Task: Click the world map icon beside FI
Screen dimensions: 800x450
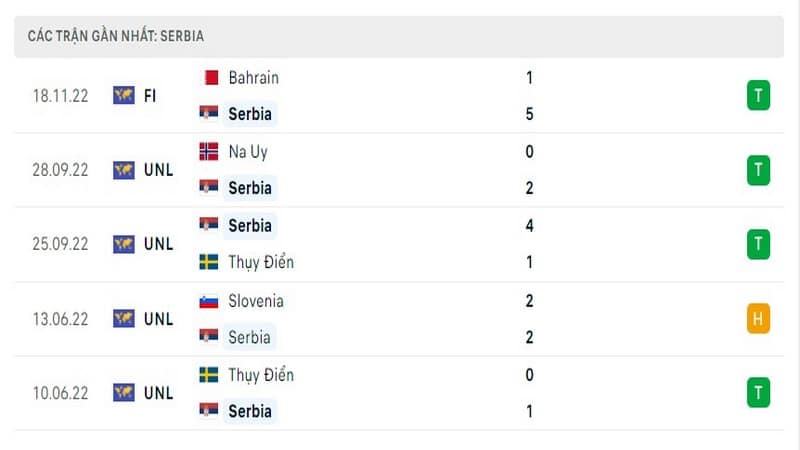Action: [124, 95]
